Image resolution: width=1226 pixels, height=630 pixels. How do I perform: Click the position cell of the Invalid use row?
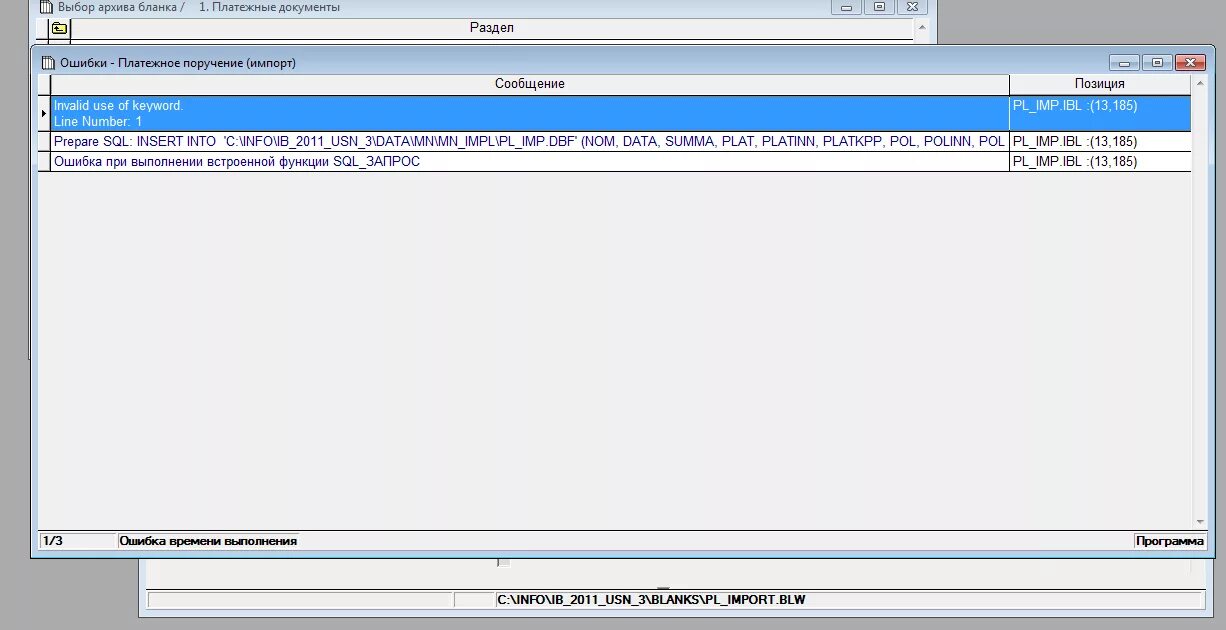pos(1100,113)
